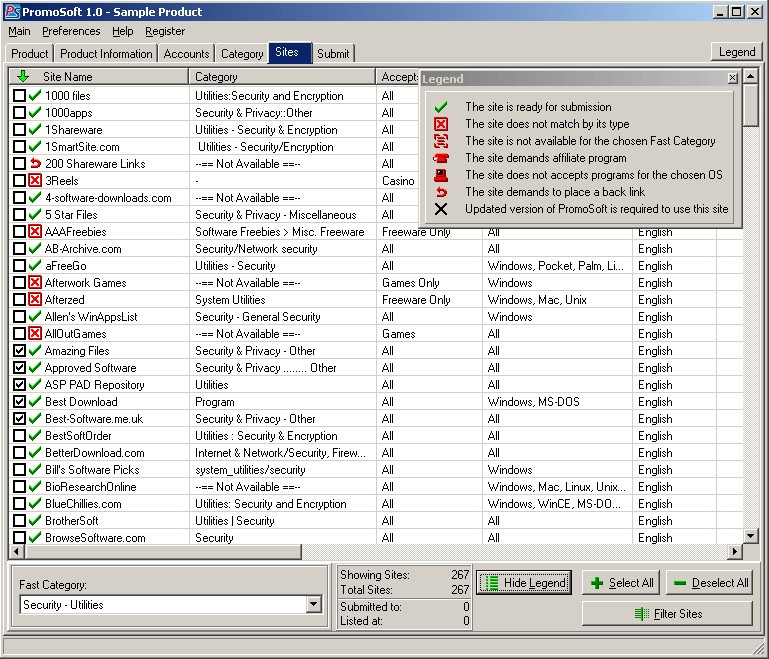Click legend red telephone affiliate program icon
The image size is (769, 659).
(441, 158)
